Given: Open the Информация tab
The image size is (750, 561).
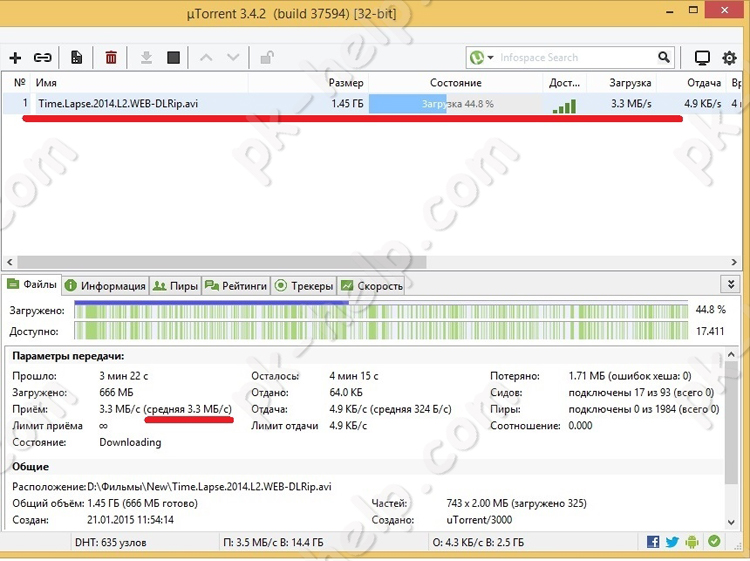Looking at the screenshot, I should pyautogui.click(x=105, y=286).
